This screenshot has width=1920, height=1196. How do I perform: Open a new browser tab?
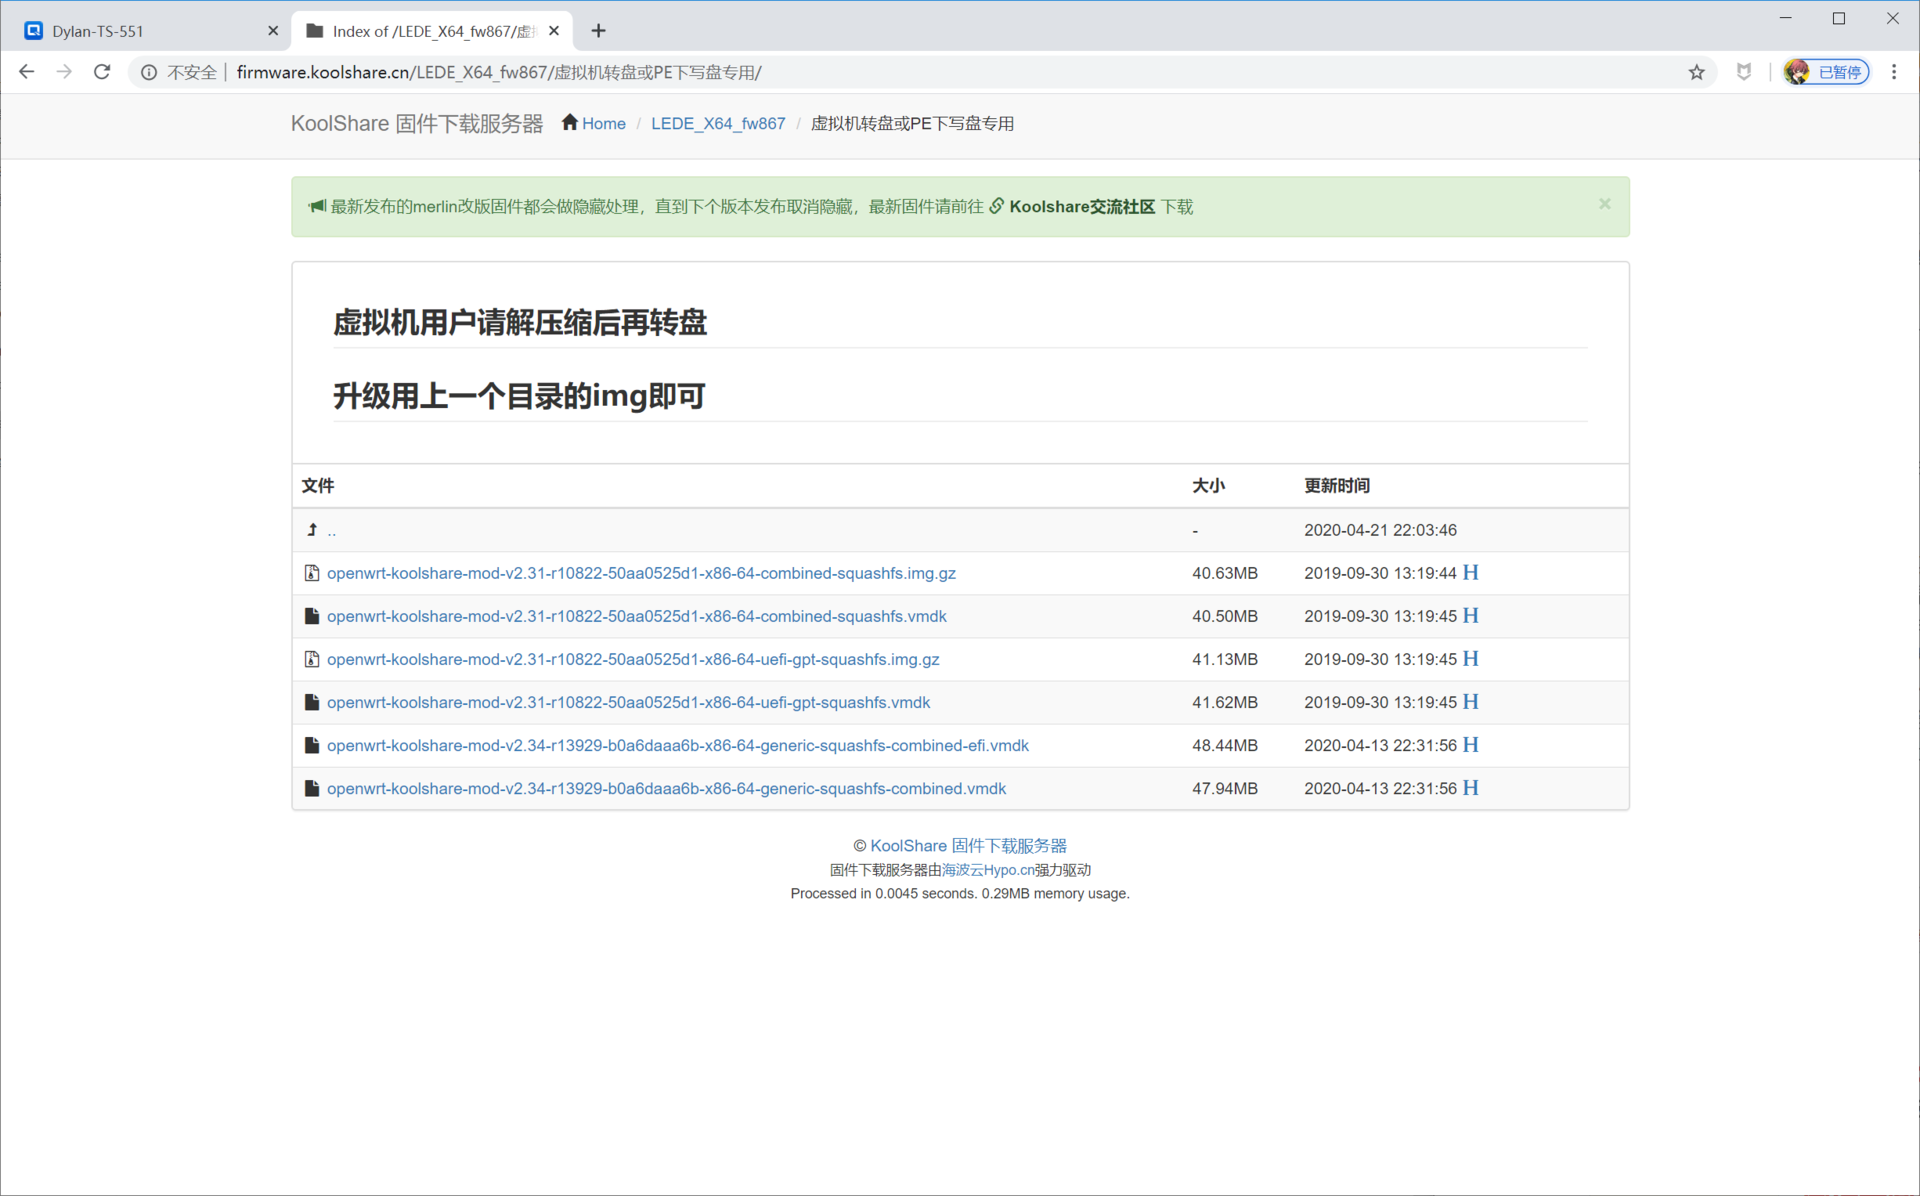click(x=598, y=31)
